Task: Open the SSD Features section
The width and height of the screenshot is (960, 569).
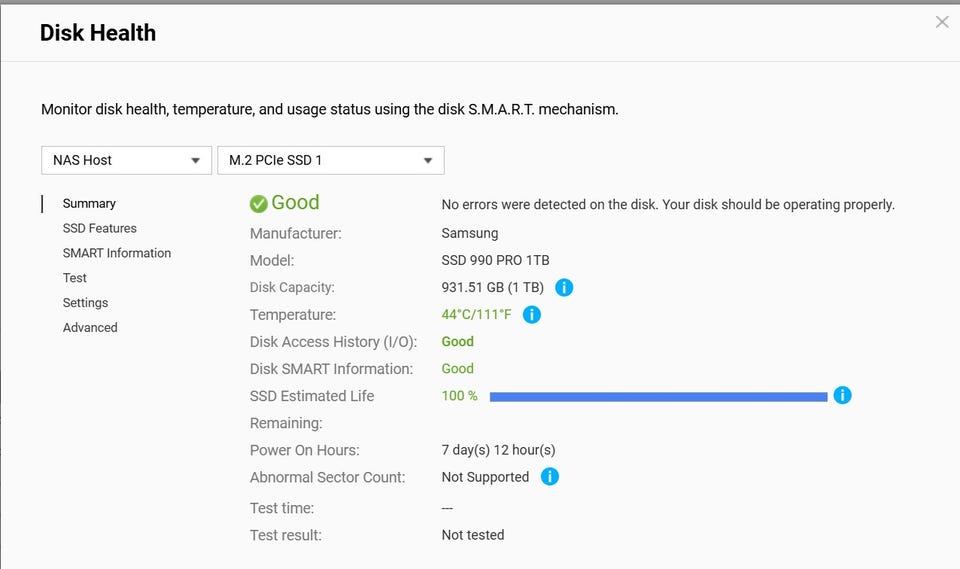Action: (x=100, y=228)
